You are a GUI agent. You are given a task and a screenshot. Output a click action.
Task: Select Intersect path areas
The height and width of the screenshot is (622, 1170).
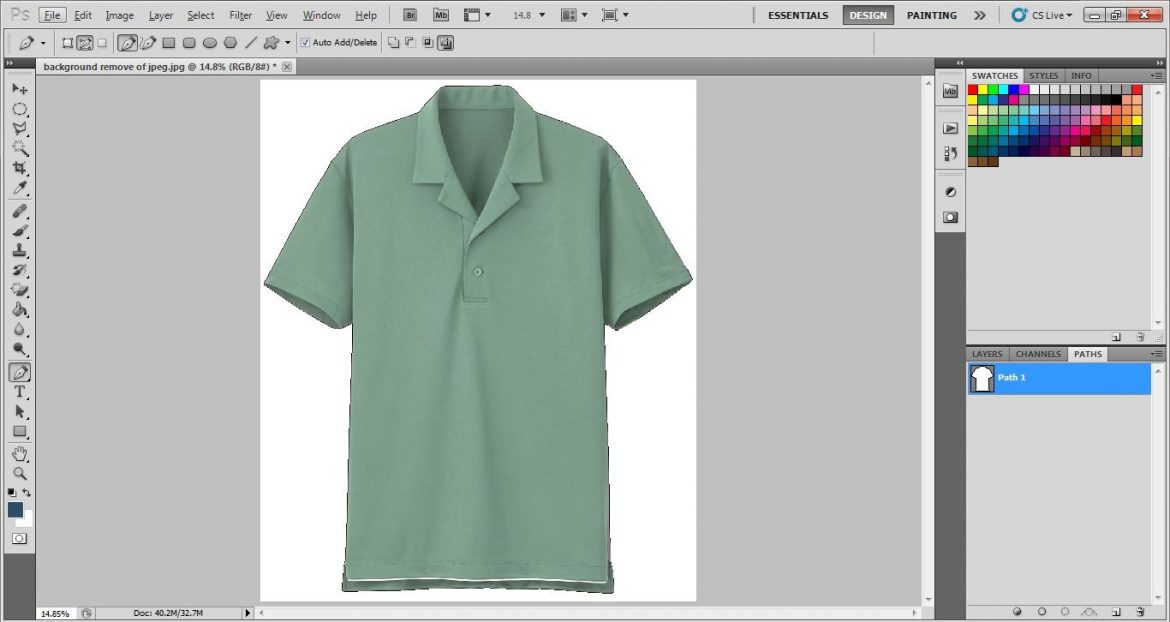click(428, 43)
